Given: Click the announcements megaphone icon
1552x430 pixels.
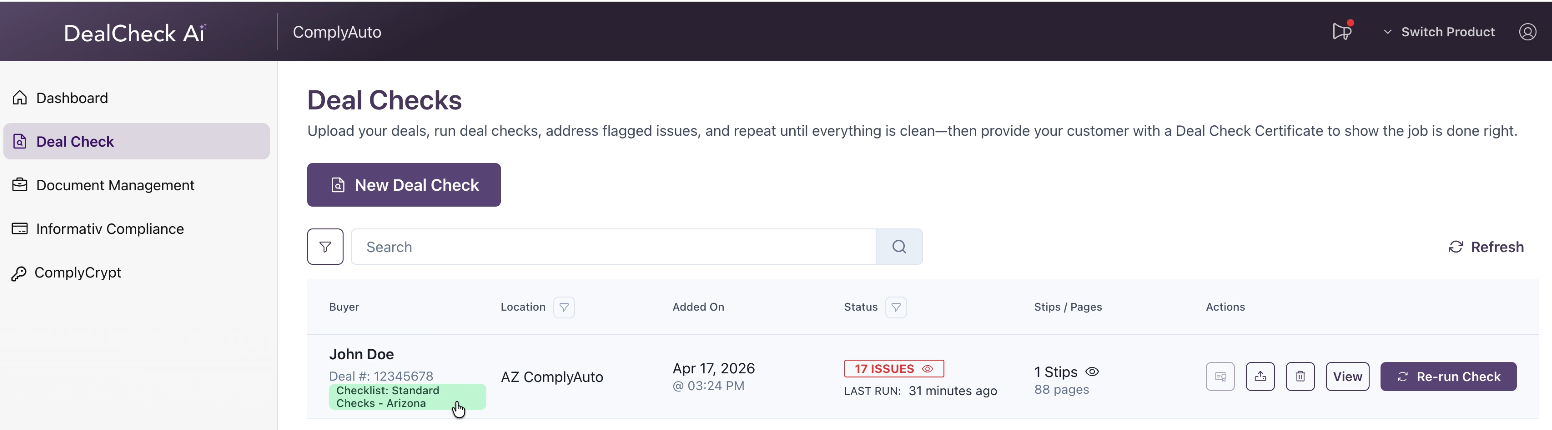Looking at the screenshot, I should [1341, 32].
